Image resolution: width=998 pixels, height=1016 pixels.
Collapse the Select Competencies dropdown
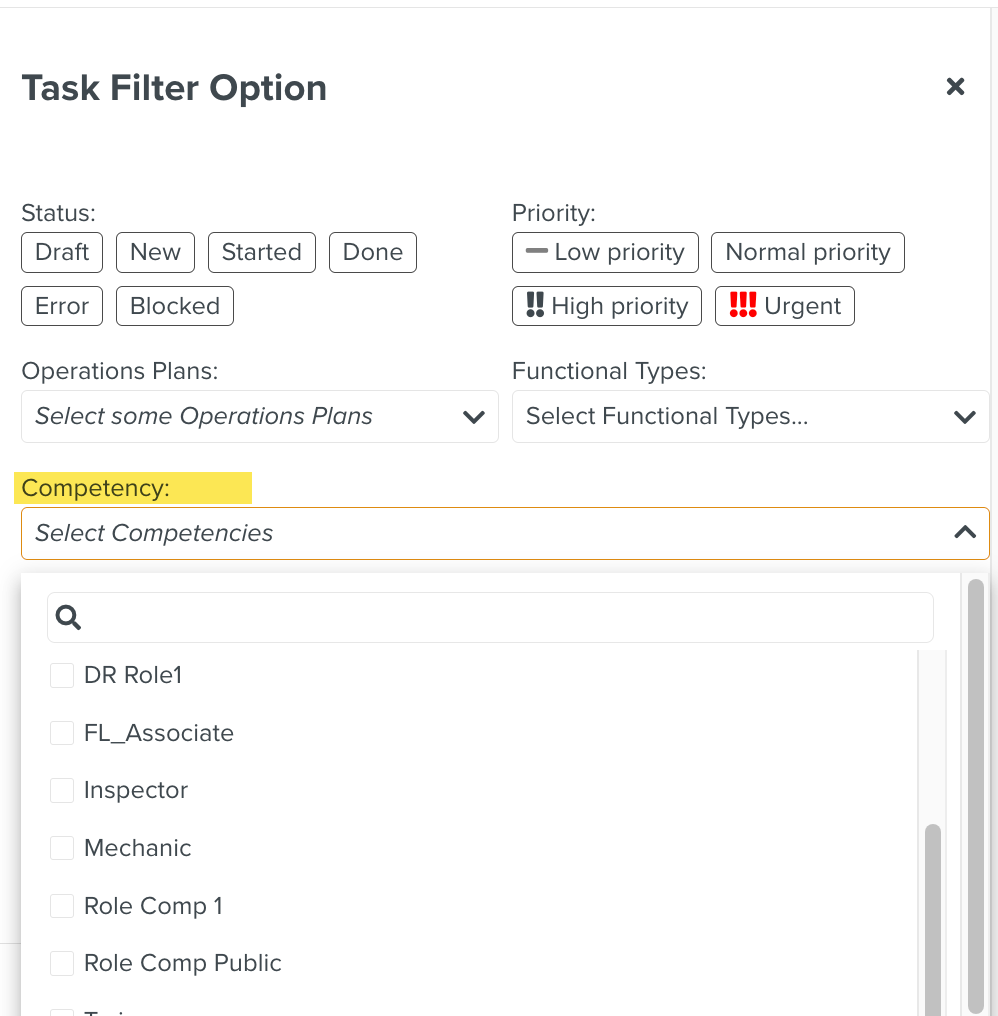click(x=965, y=533)
